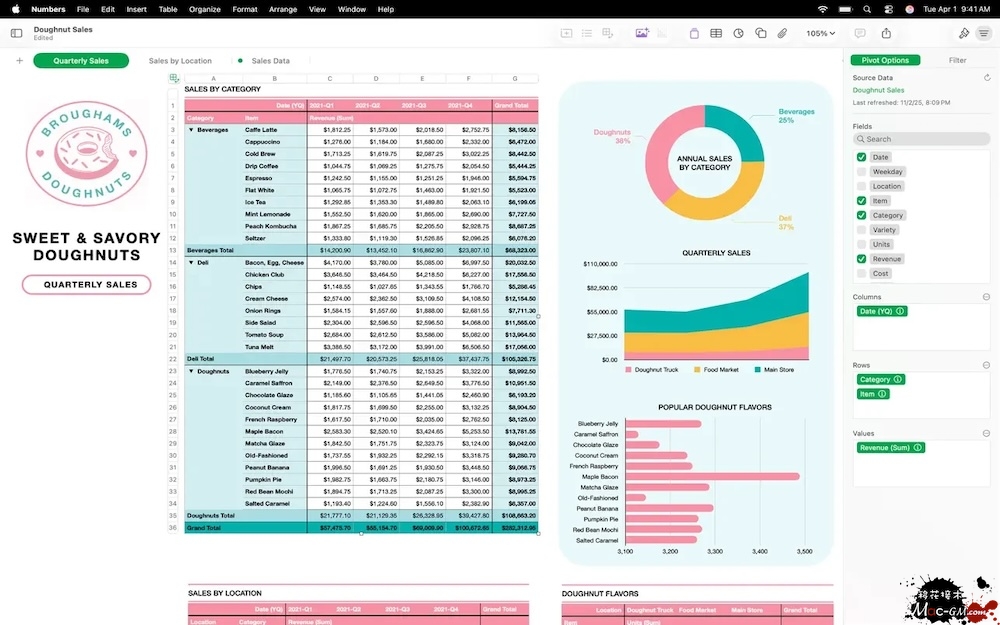Switch to the Filter tab

tap(957, 61)
